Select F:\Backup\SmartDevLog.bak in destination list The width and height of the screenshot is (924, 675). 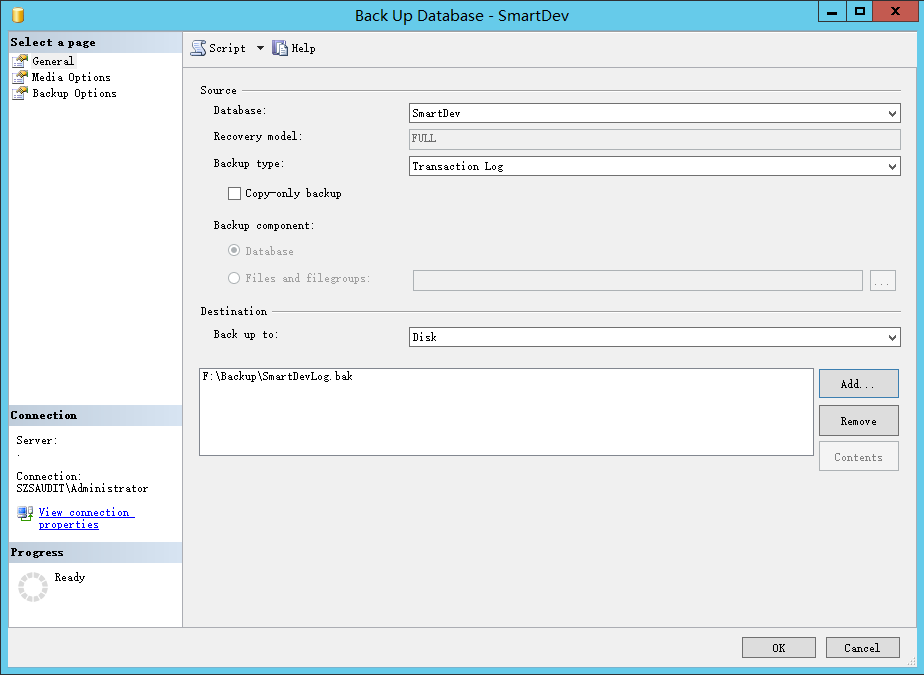(277, 377)
